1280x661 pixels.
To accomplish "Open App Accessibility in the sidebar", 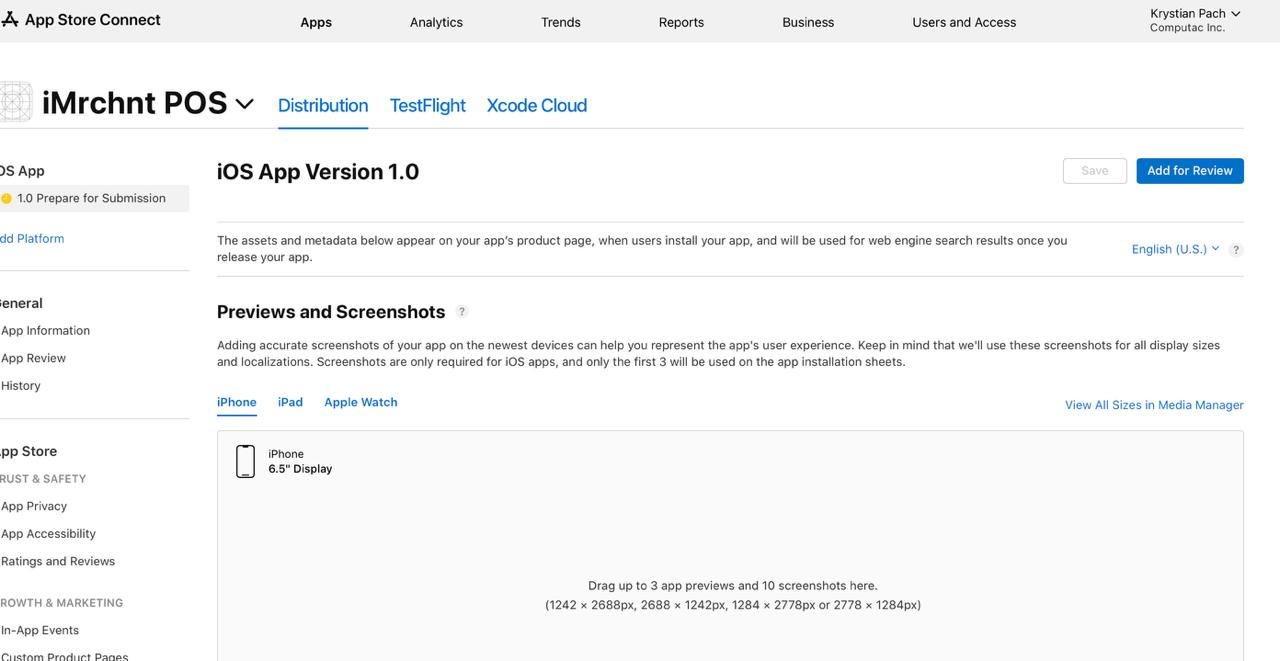I will pyautogui.click(x=48, y=534).
